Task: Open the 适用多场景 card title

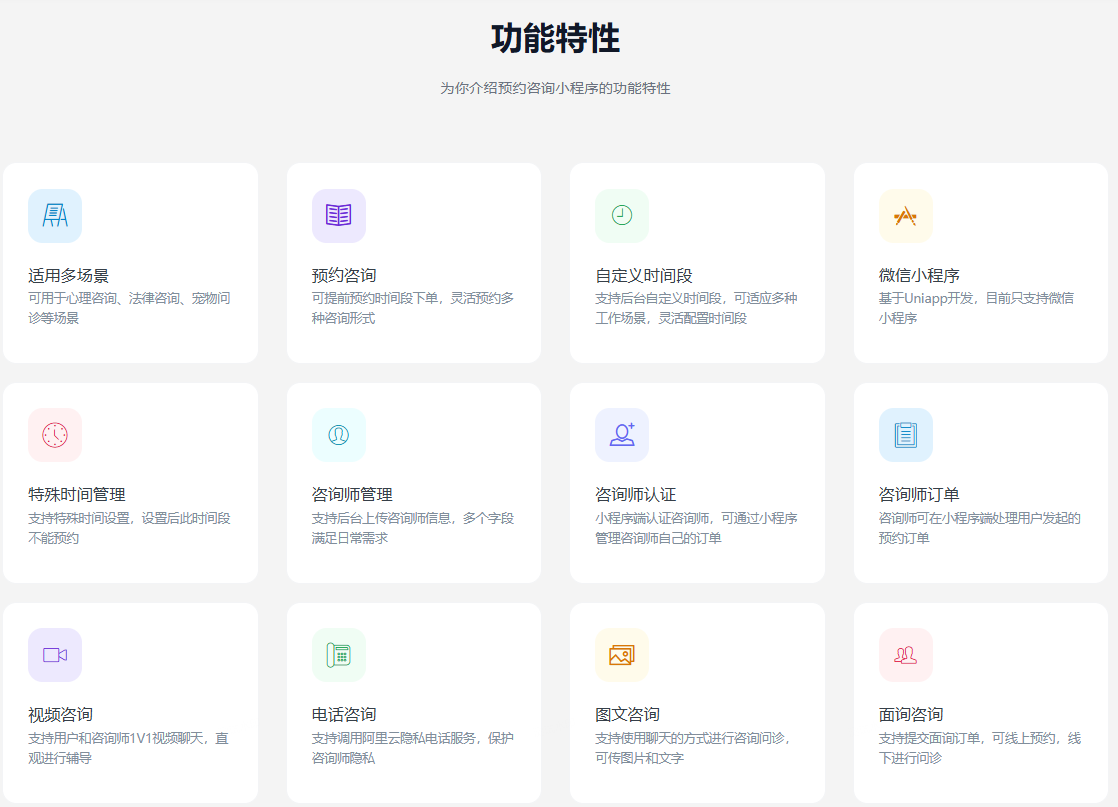Action: [69, 275]
